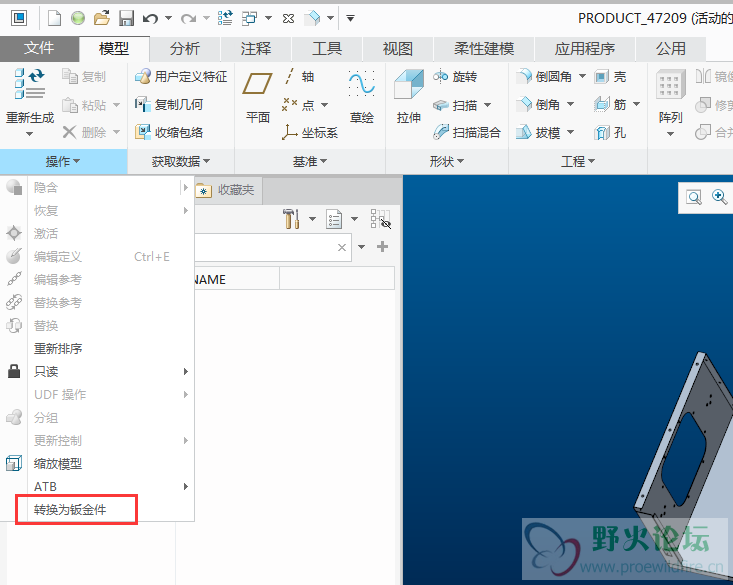This screenshot has height=585, width=733.
Task: Click the Undo arrow icon
Action: [151, 18]
